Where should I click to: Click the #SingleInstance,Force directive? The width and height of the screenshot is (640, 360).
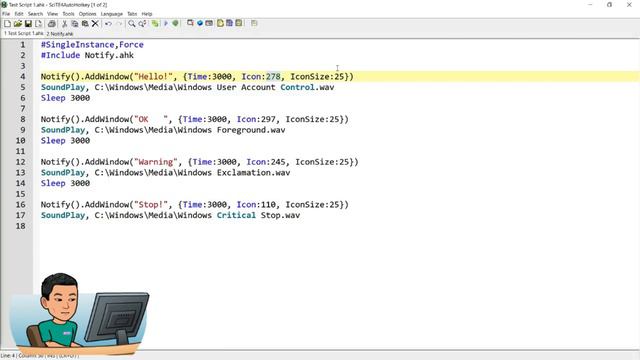click(92, 44)
